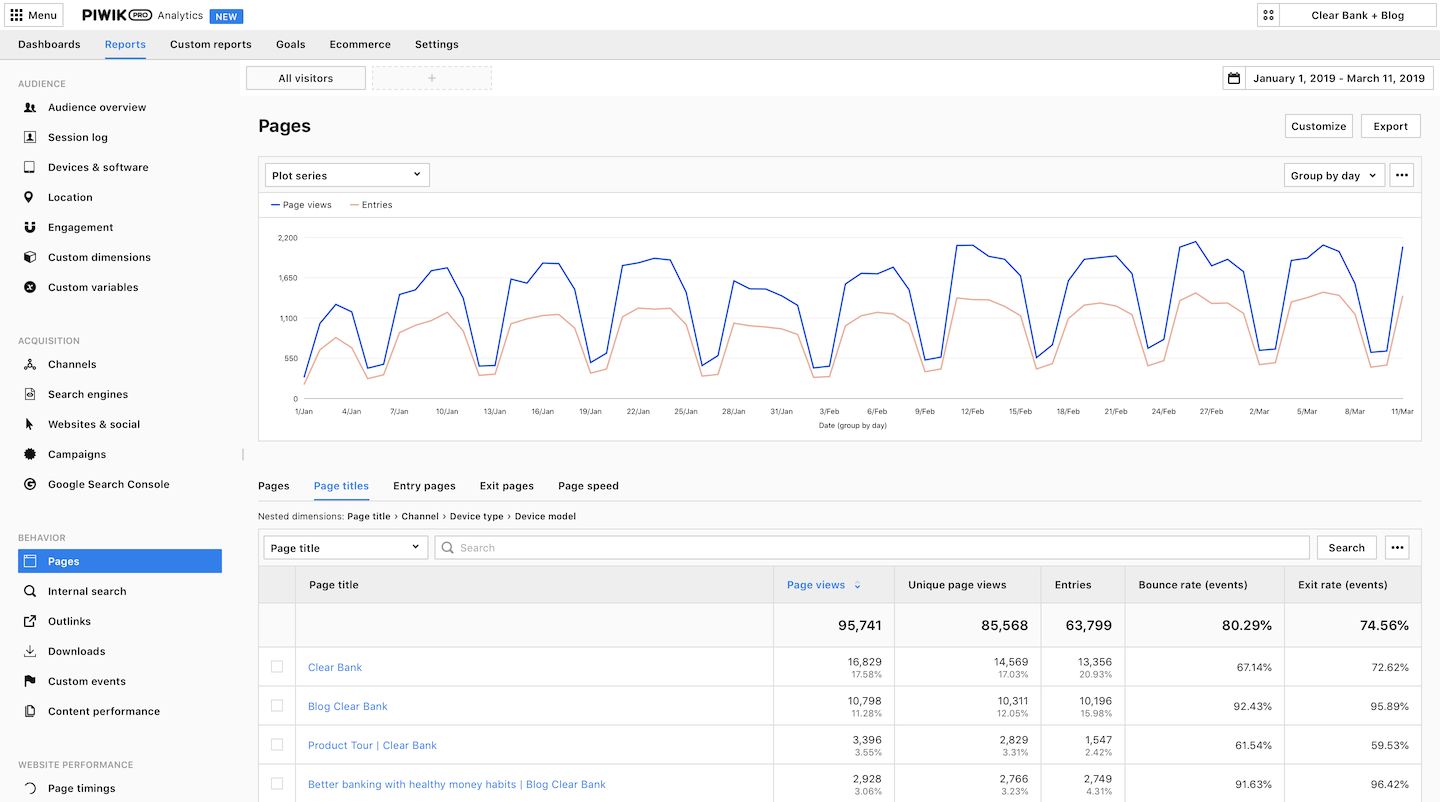
Task: Open the Blog Clear Bank link
Action: [x=348, y=706]
